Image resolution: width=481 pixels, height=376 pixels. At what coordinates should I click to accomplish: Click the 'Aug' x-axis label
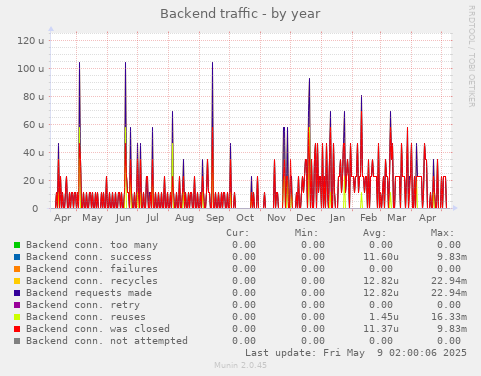tap(184, 218)
